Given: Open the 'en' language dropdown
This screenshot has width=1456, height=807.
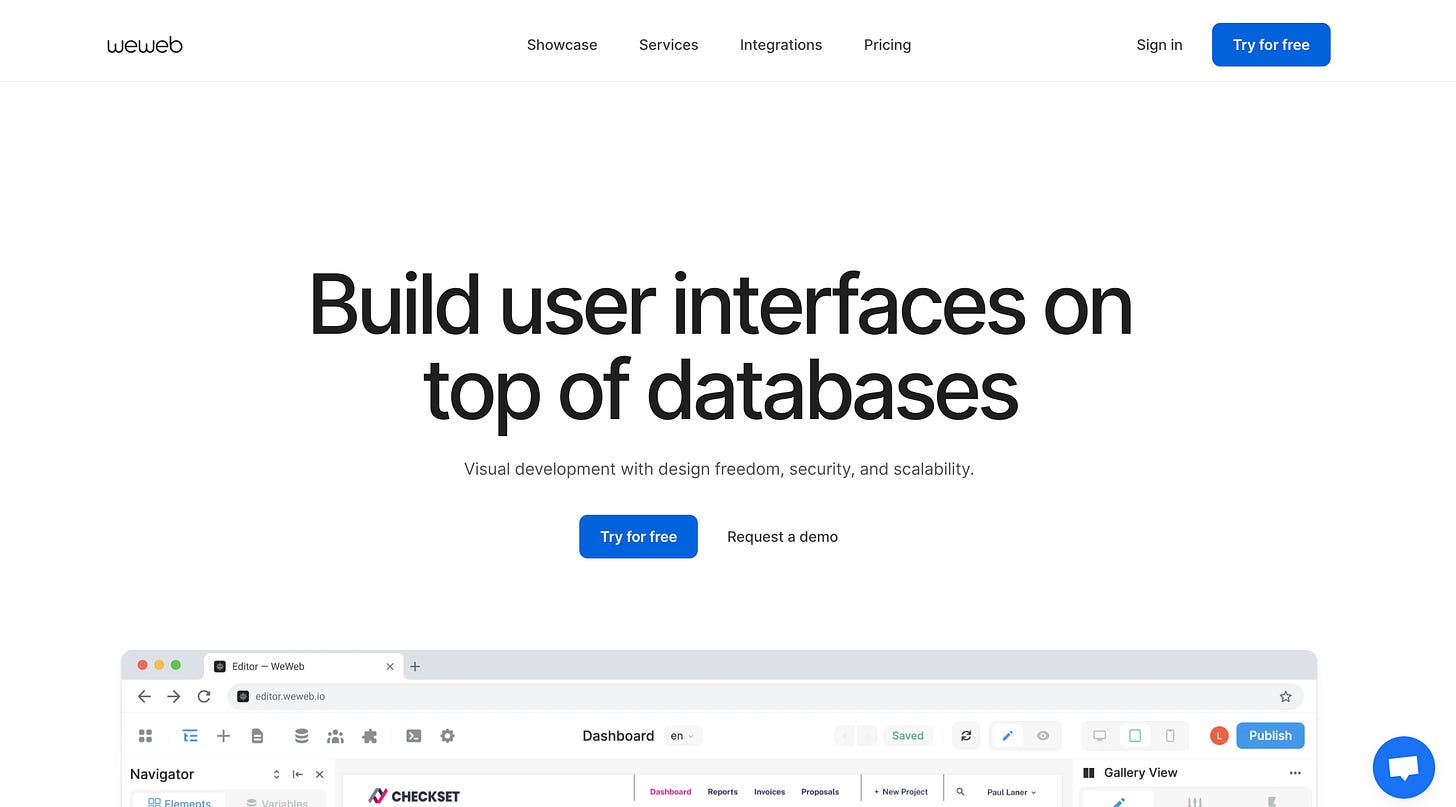Looking at the screenshot, I should [683, 735].
